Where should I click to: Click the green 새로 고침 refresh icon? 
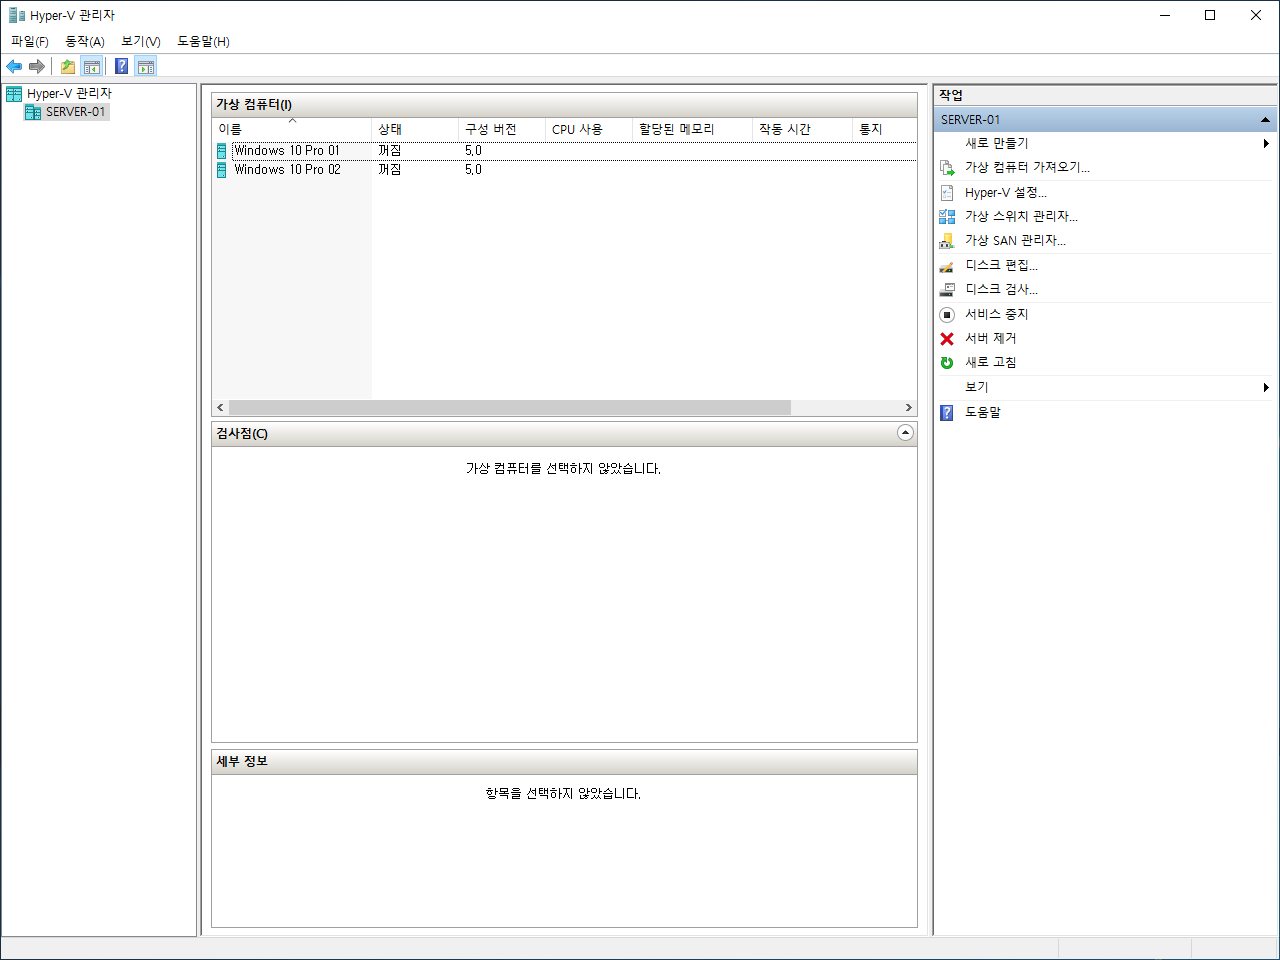[x=947, y=363]
